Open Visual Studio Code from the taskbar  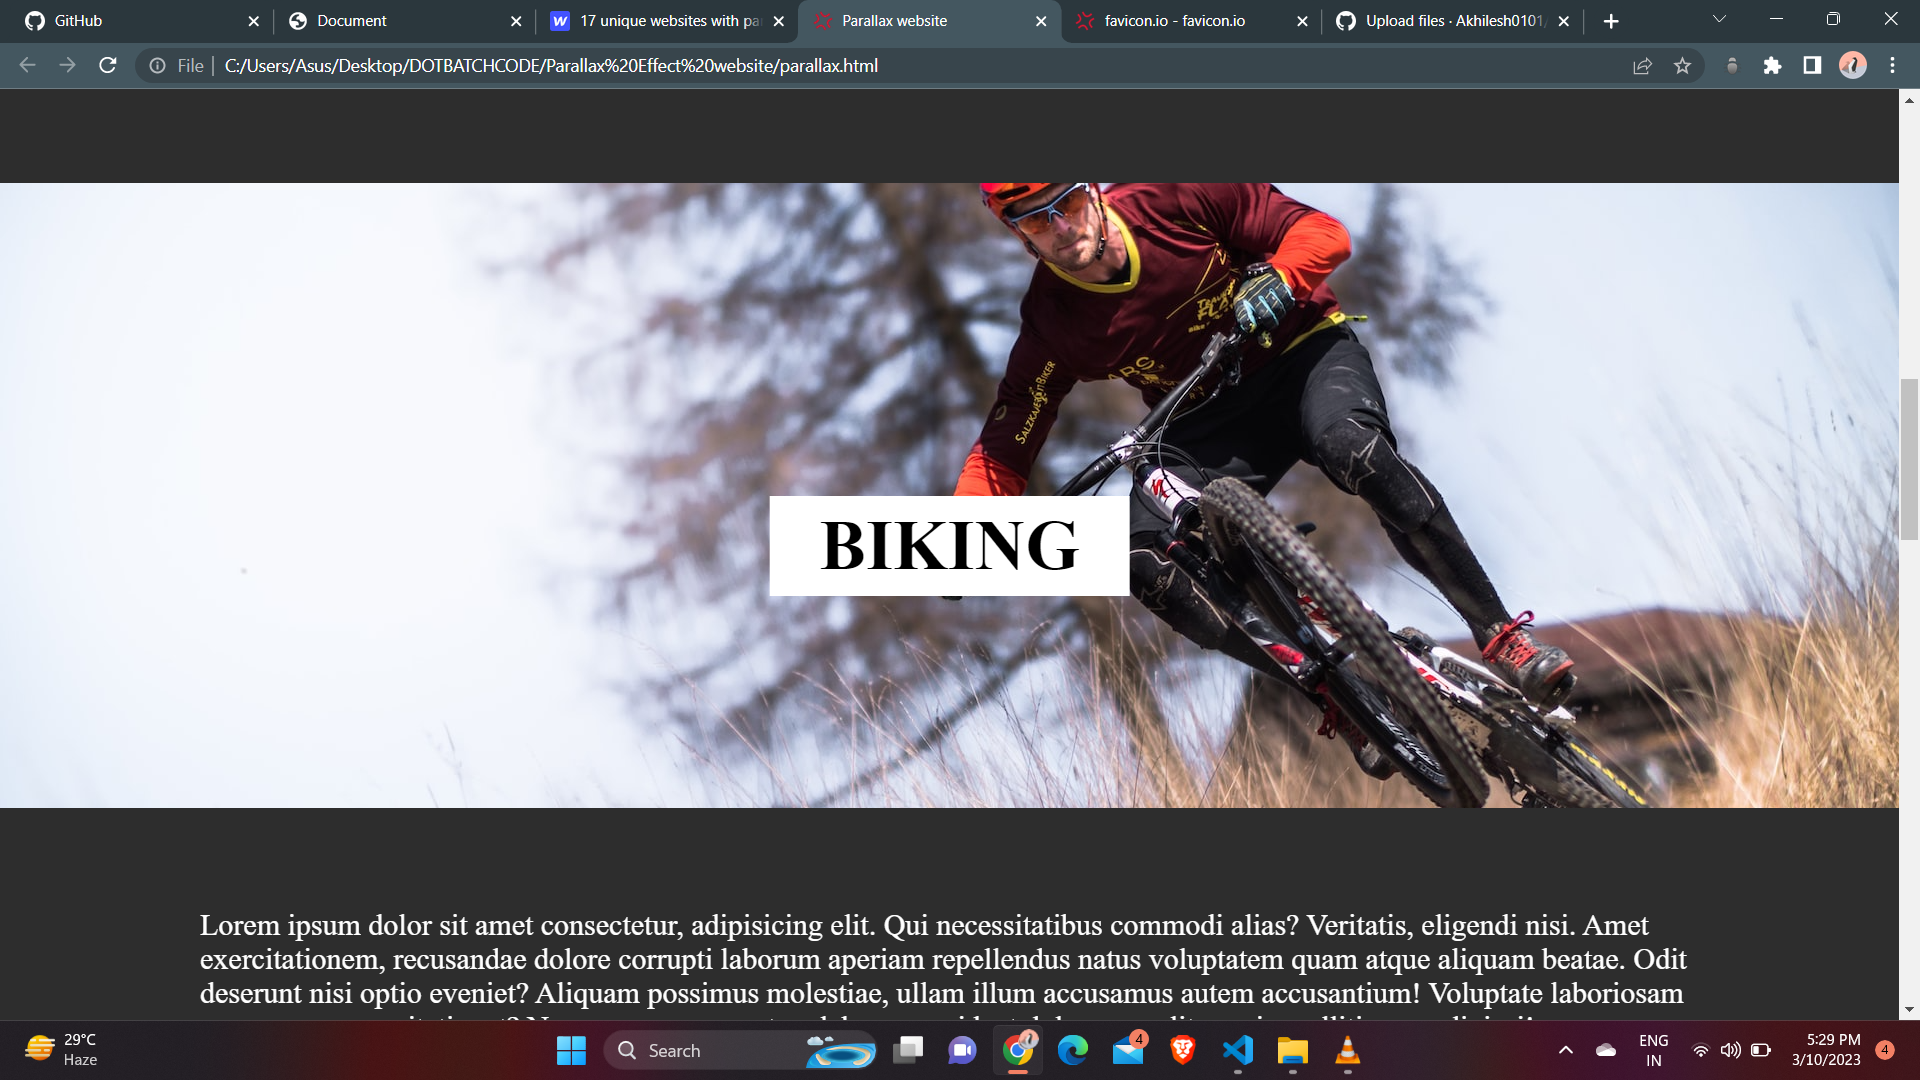point(1238,1051)
